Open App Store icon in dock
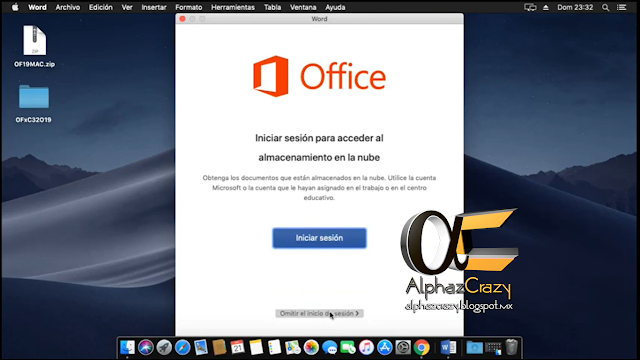 [x=384, y=347]
